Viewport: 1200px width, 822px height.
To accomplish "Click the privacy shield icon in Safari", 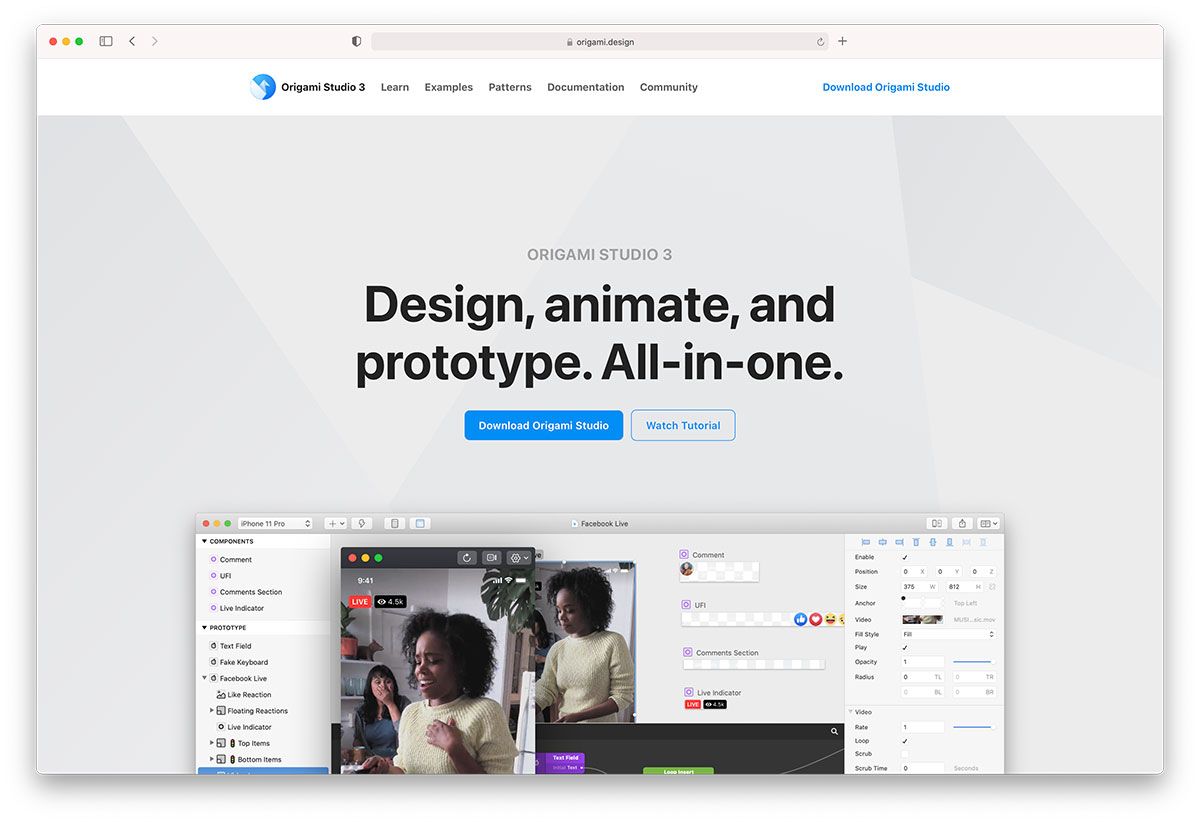I will tap(356, 41).
